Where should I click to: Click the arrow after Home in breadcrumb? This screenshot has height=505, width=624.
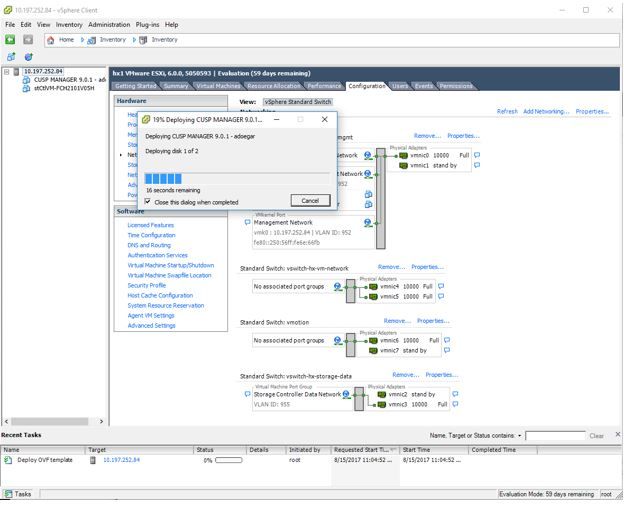pos(82,40)
